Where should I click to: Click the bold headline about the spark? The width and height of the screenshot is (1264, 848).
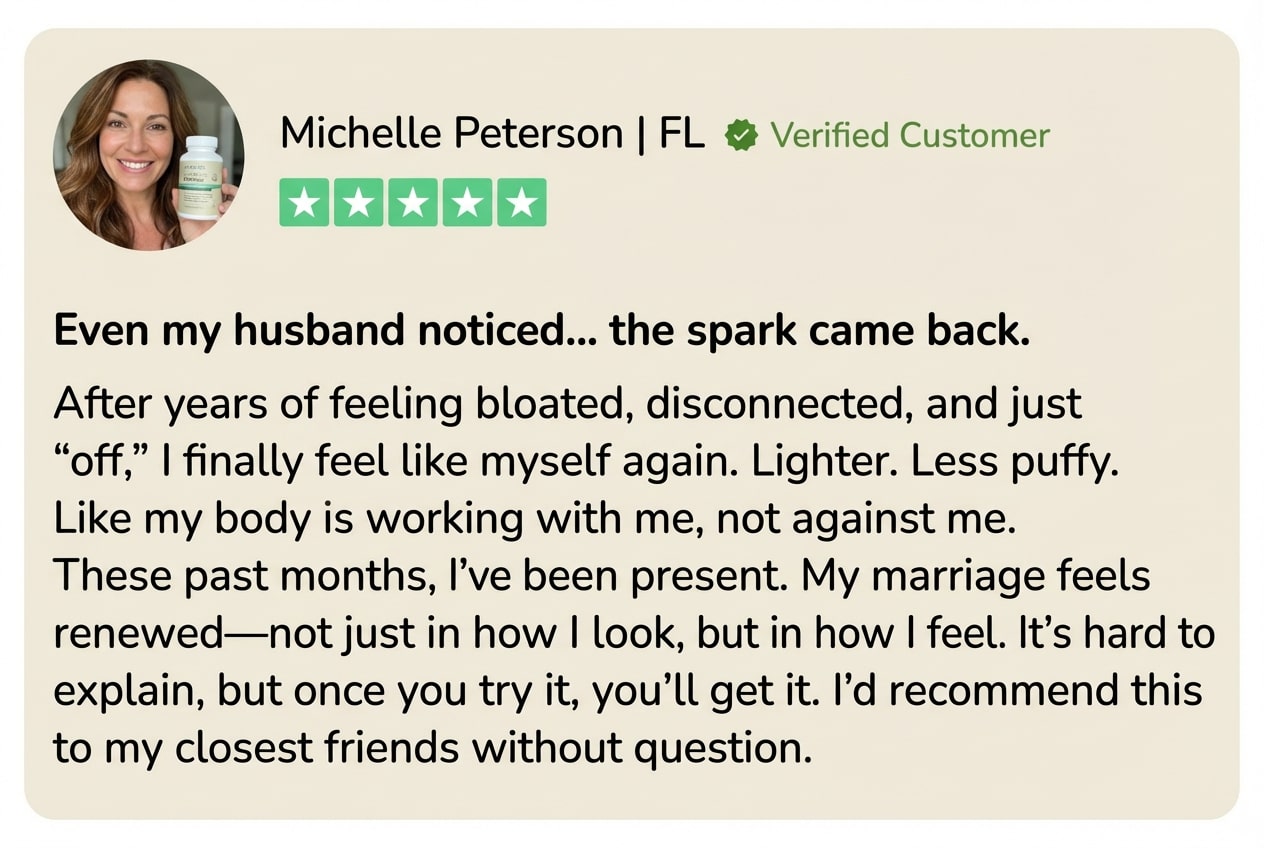541,332
